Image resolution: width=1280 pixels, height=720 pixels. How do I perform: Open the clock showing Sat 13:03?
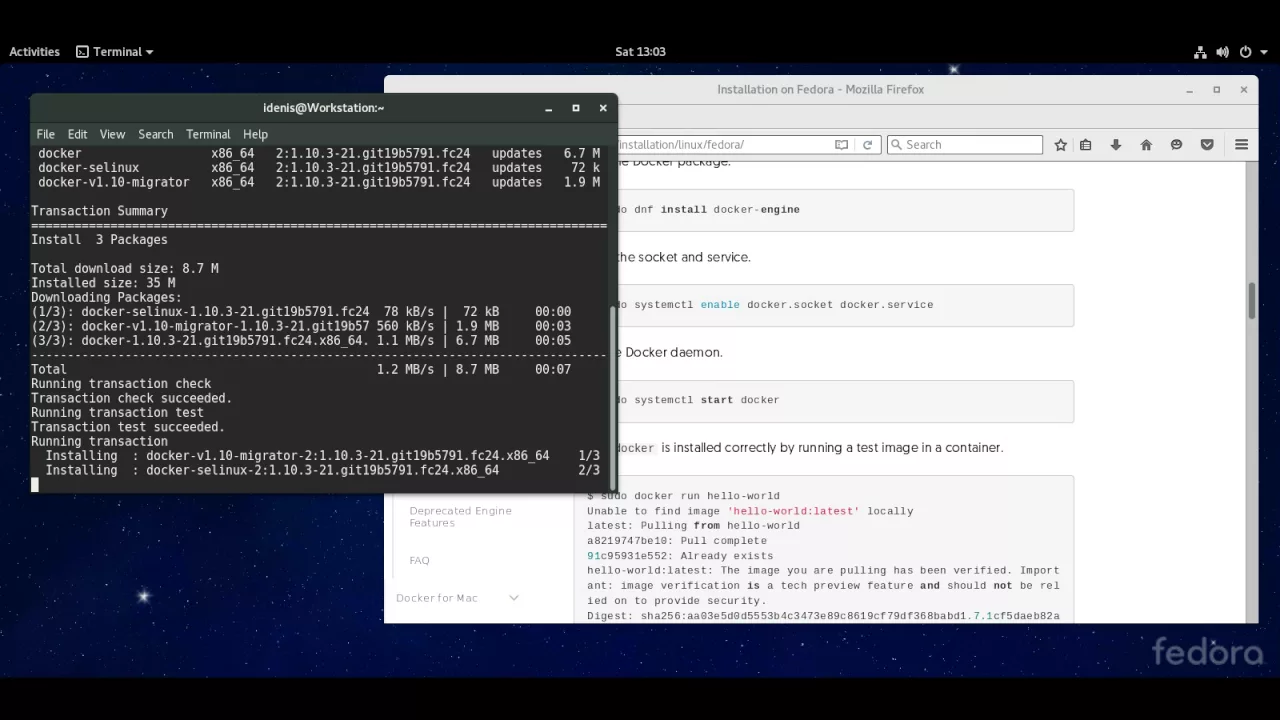(640, 52)
